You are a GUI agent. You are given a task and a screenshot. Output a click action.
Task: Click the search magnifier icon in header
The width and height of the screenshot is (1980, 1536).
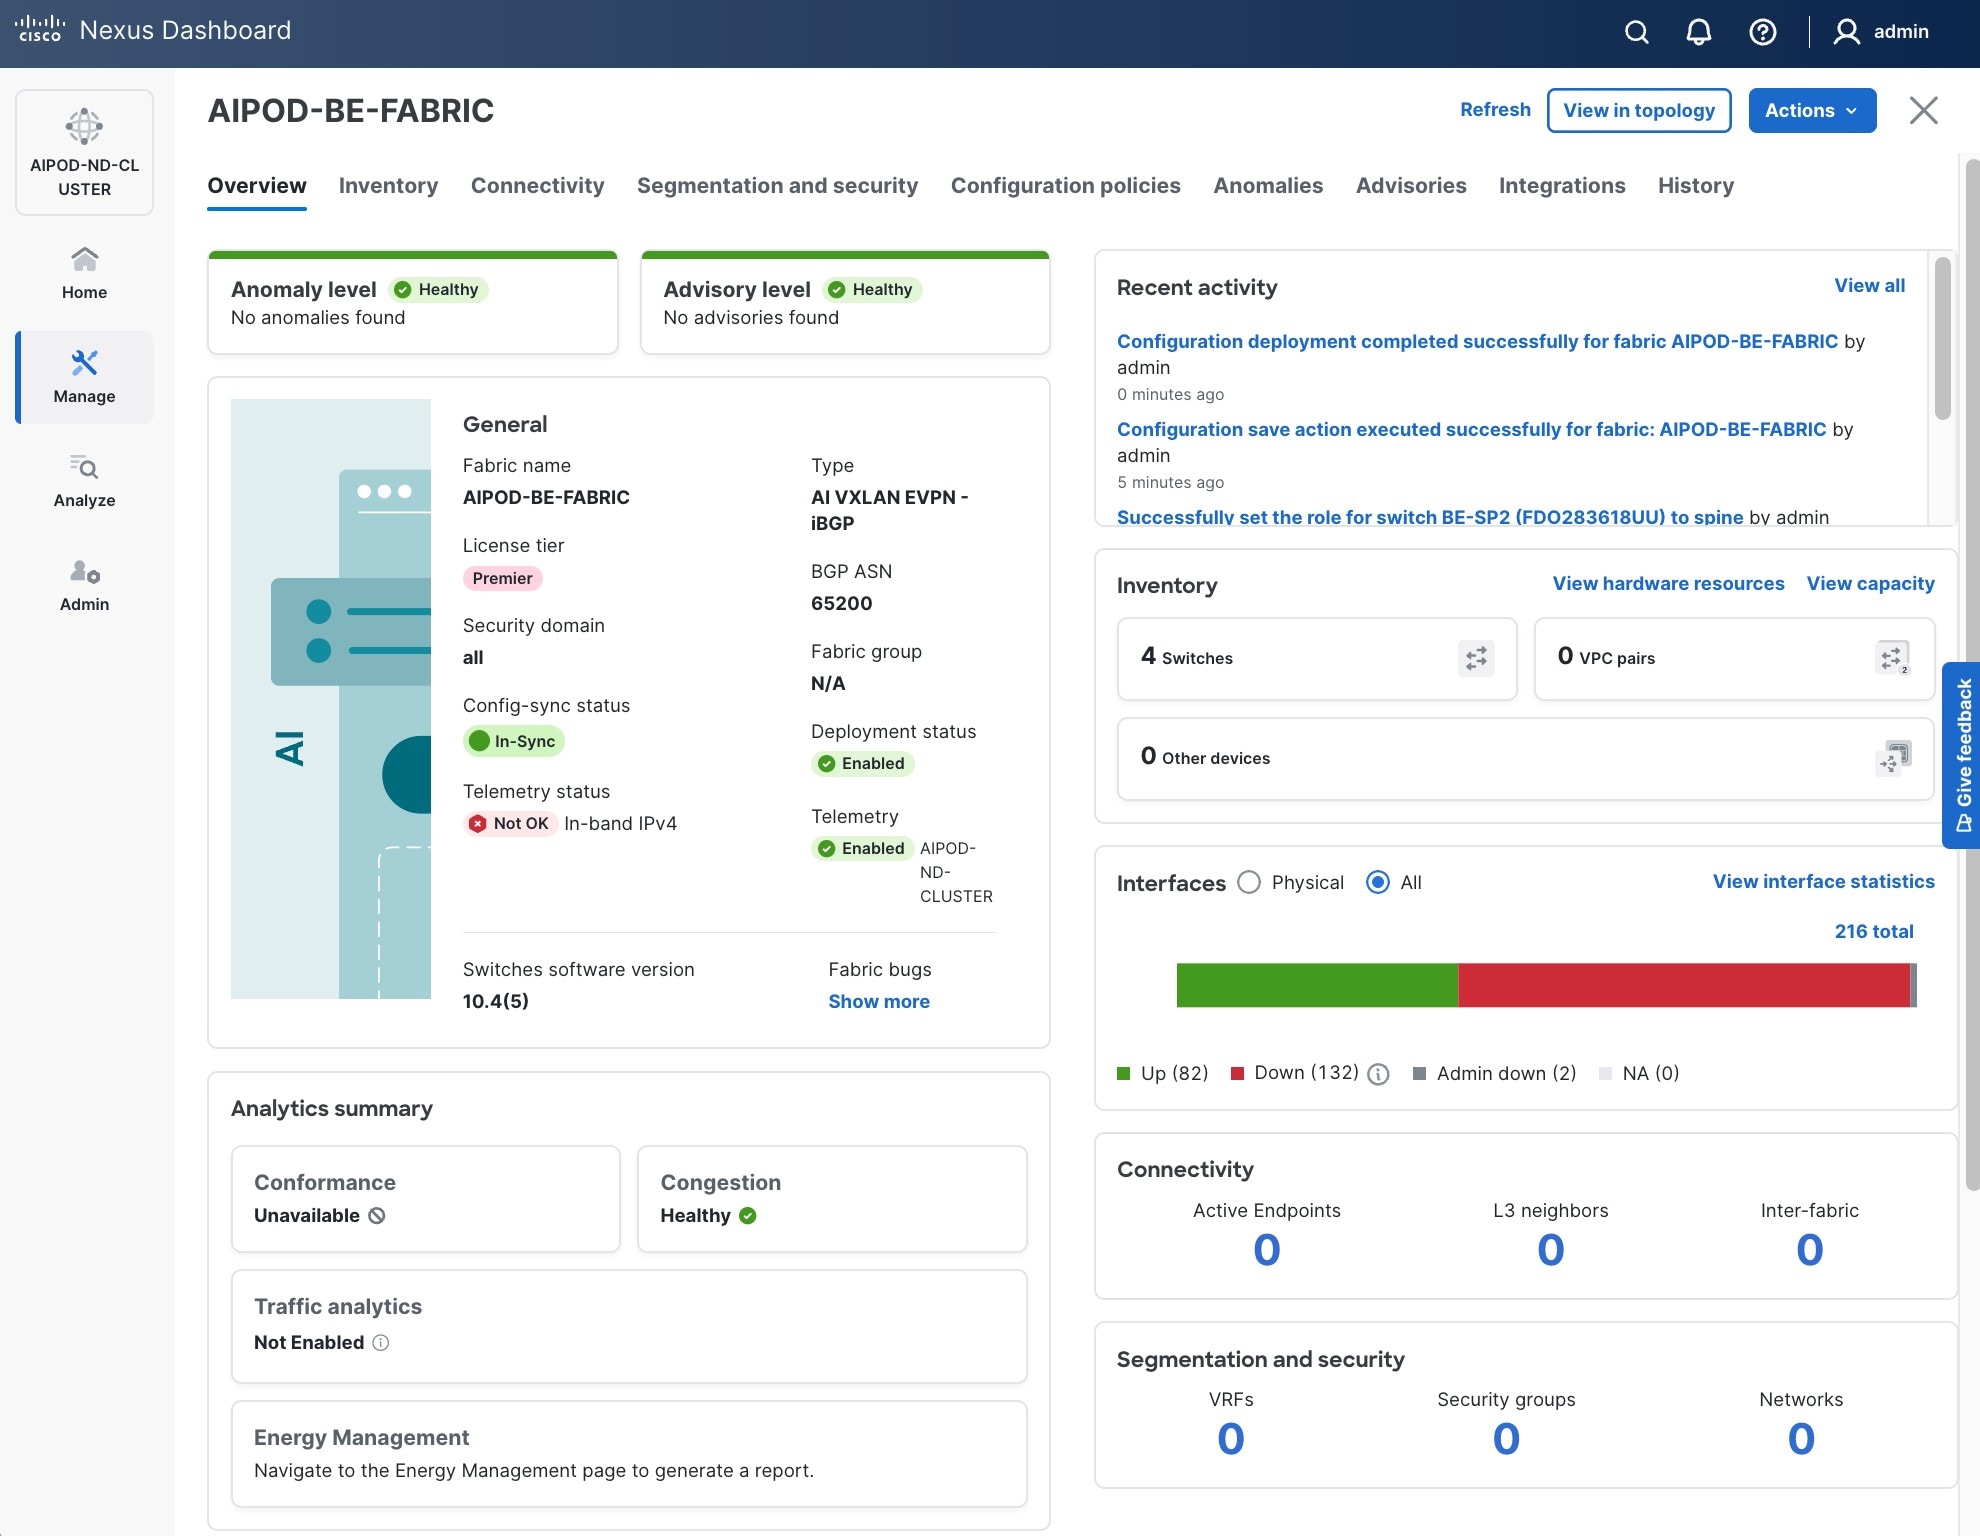point(1636,32)
